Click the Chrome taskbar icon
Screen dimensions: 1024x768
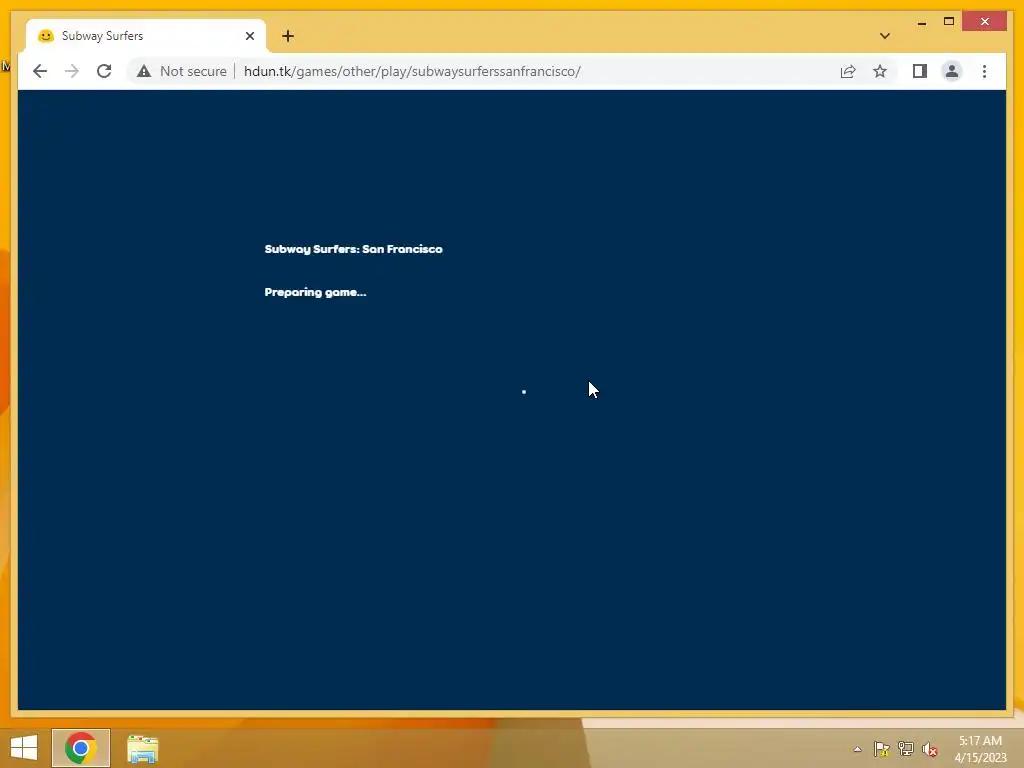pyautogui.click(x=81, y=748)
